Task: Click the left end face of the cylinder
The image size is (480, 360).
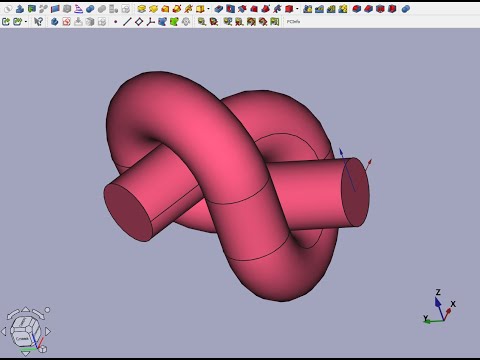Action: click(x=128, y=212)
